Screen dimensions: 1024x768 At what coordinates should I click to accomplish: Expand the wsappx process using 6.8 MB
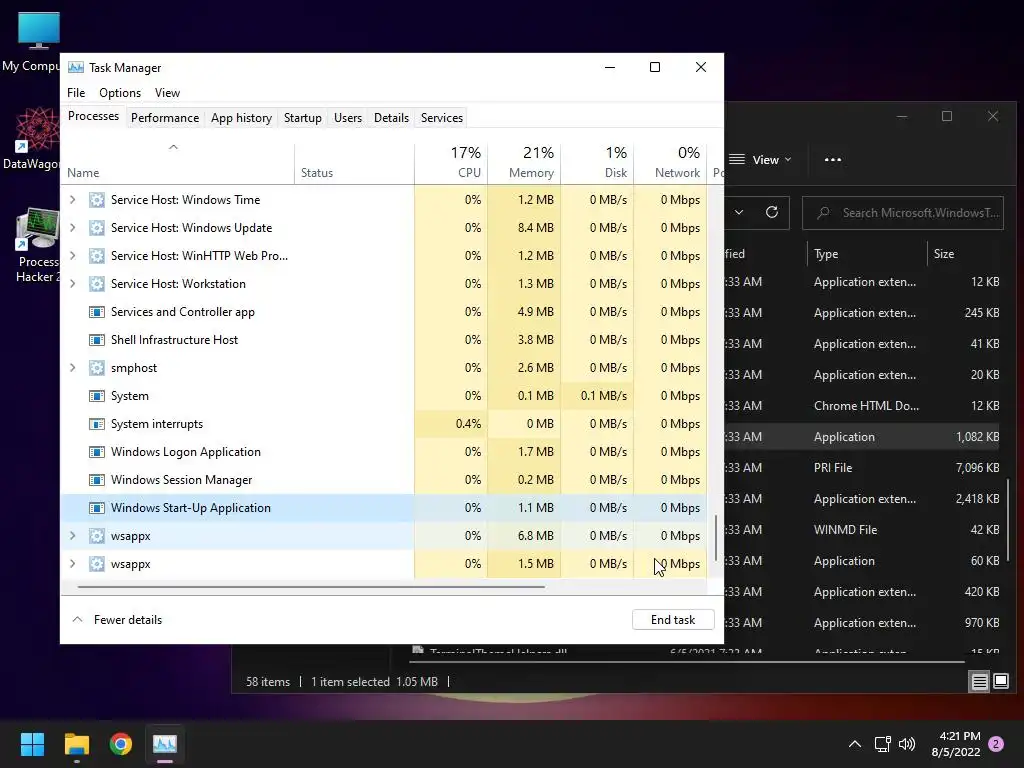(x=72, y=536)
